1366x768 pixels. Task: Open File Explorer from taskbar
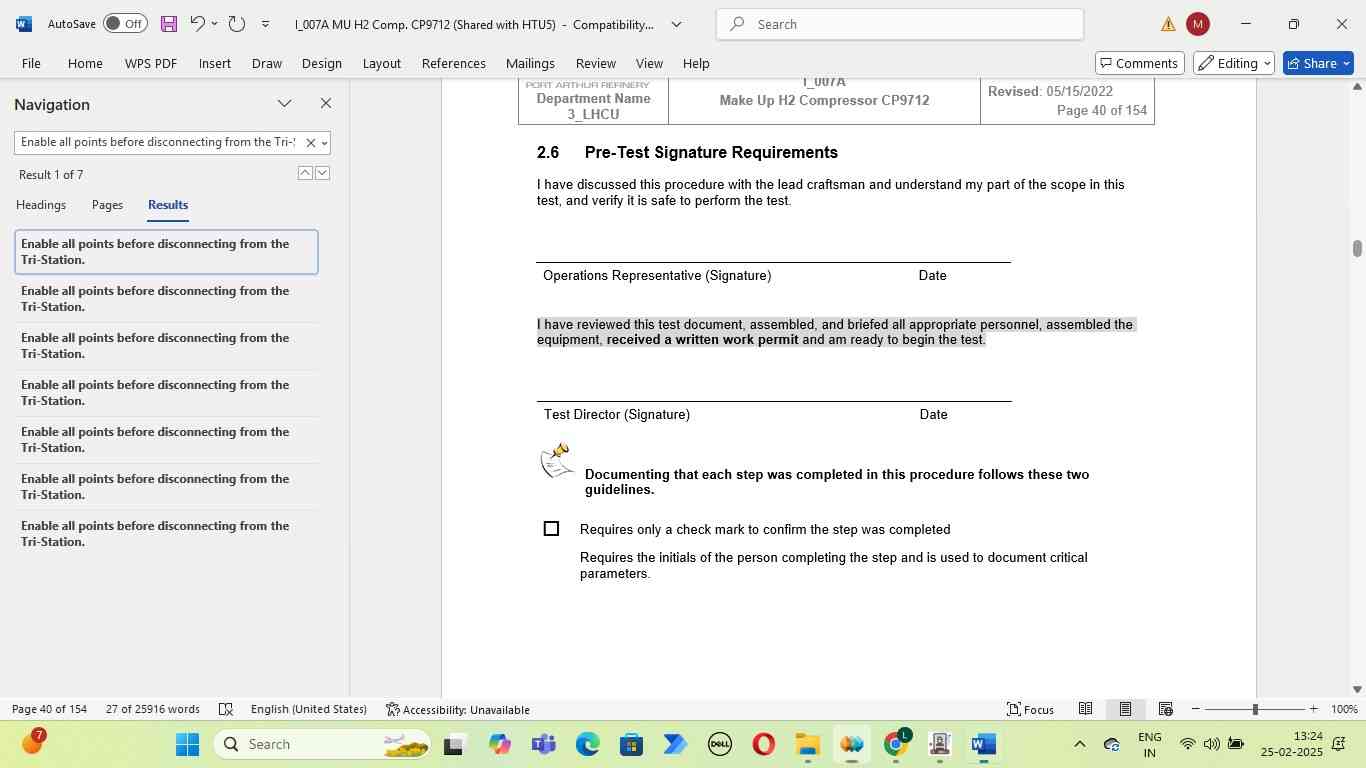coord(807,744)
